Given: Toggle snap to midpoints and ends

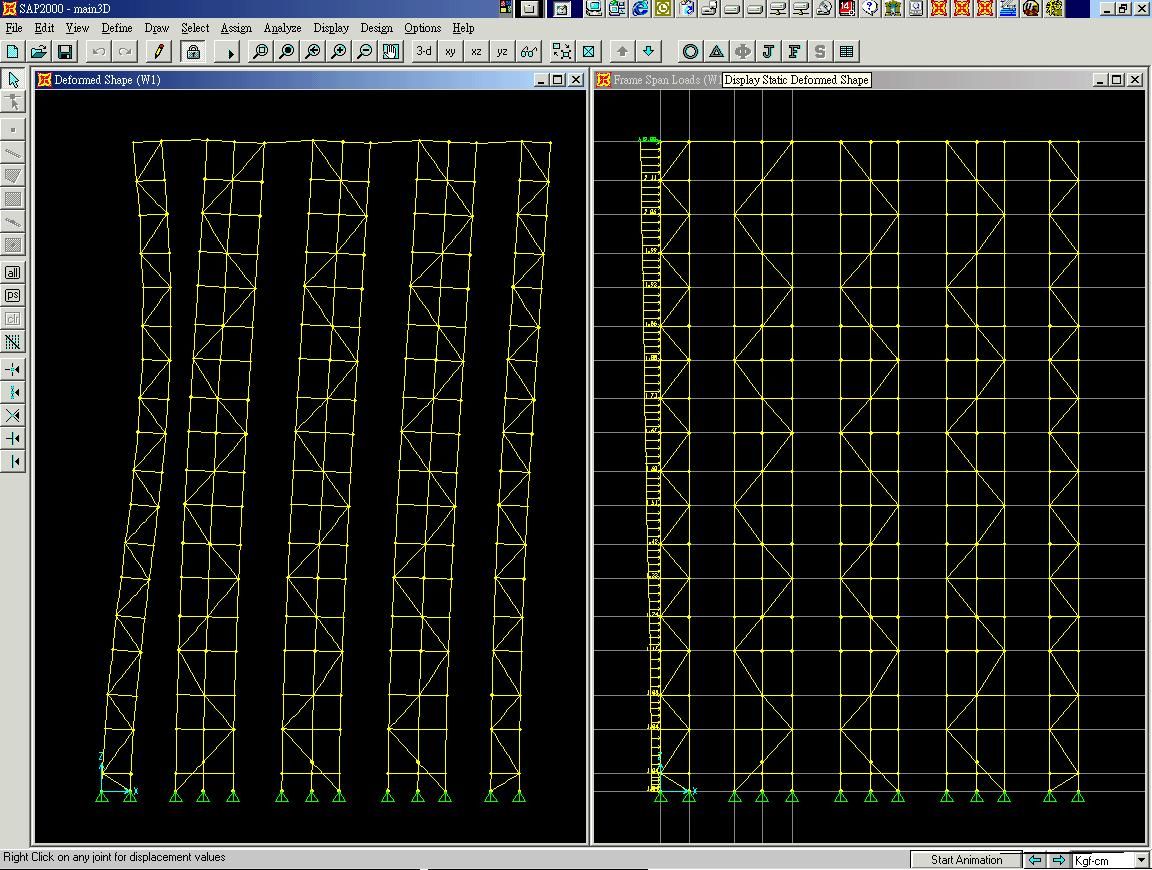Looking at the screenshot, I should click(12, 392).
